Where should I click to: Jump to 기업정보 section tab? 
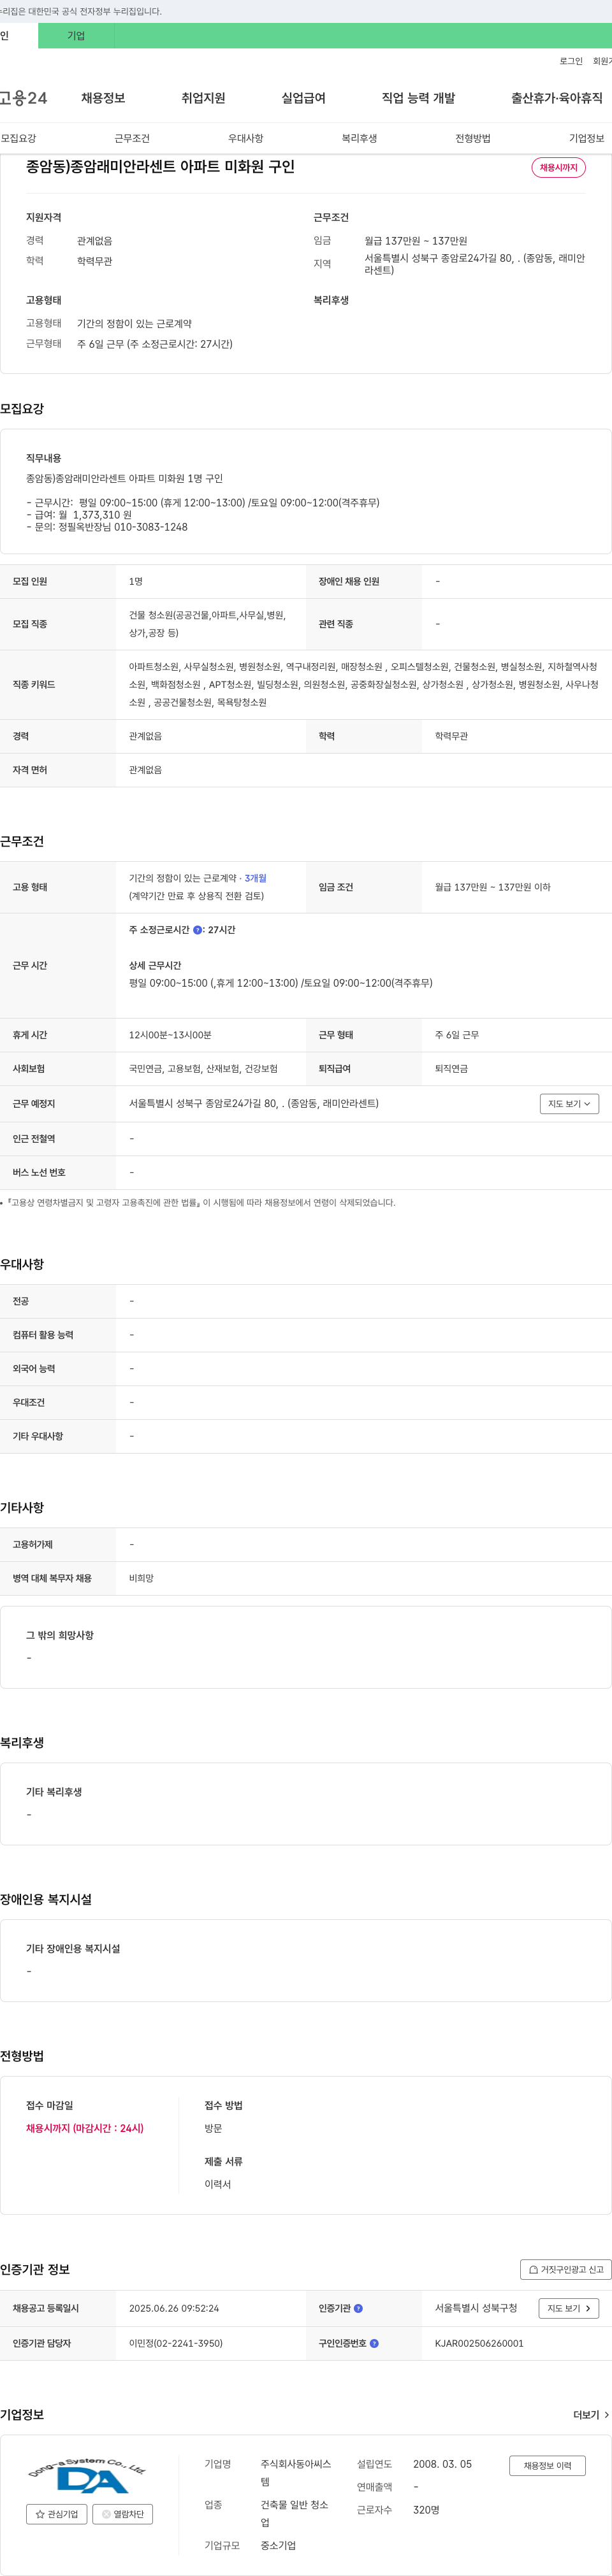[x=587, y=138]
